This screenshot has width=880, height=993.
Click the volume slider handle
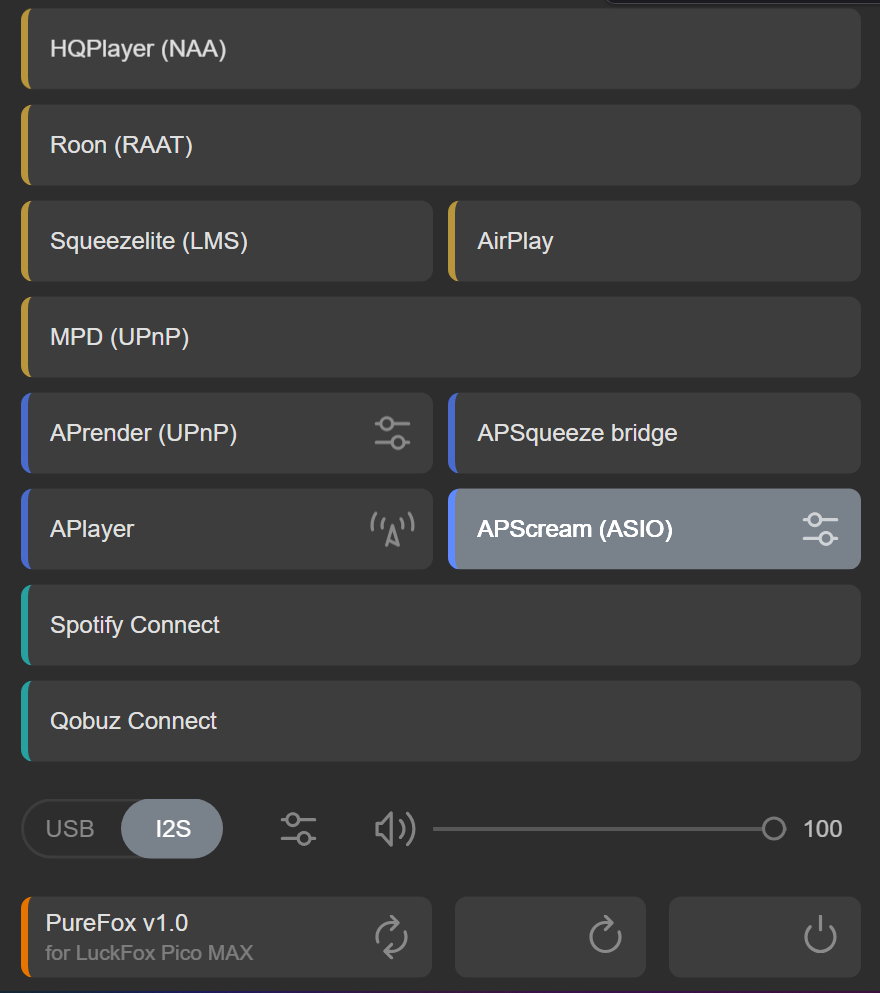point(773,829)
